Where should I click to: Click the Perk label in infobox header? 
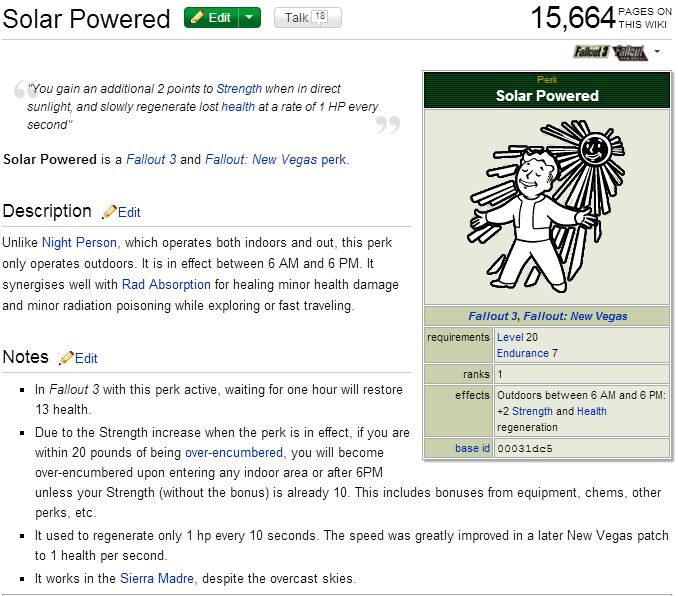tap(547, 80)
